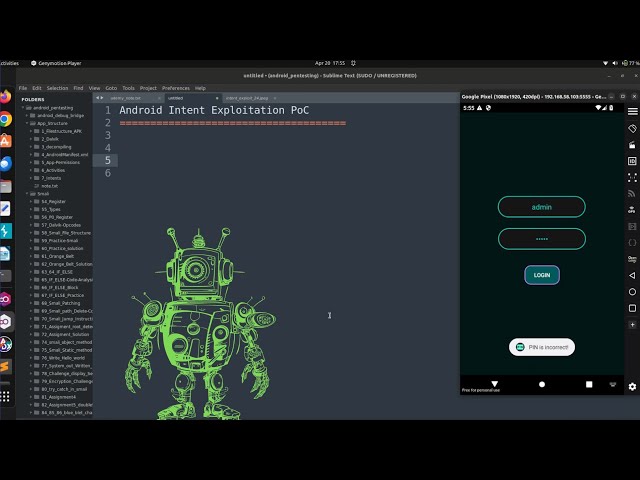640x480 pixels.
Task: Launch Google Chrome from the dock
Action: tap(5, 119)
